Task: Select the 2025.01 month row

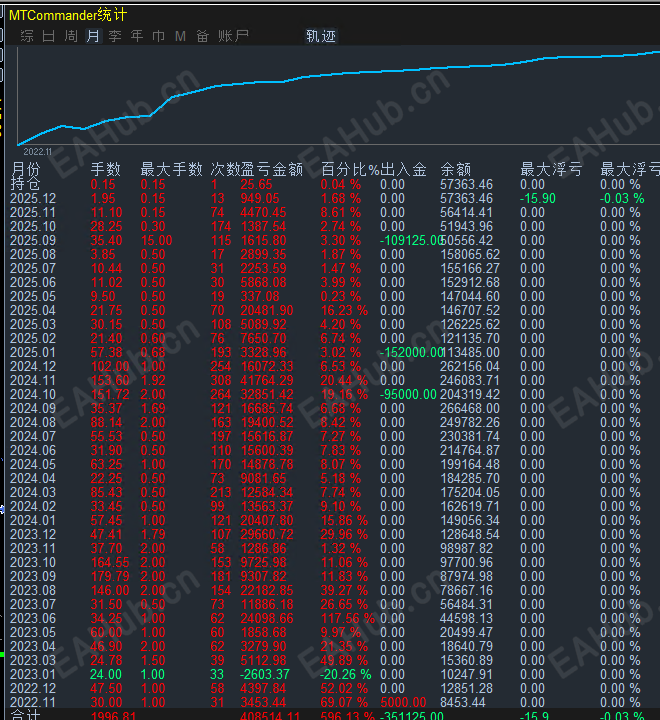Action: 330,352
